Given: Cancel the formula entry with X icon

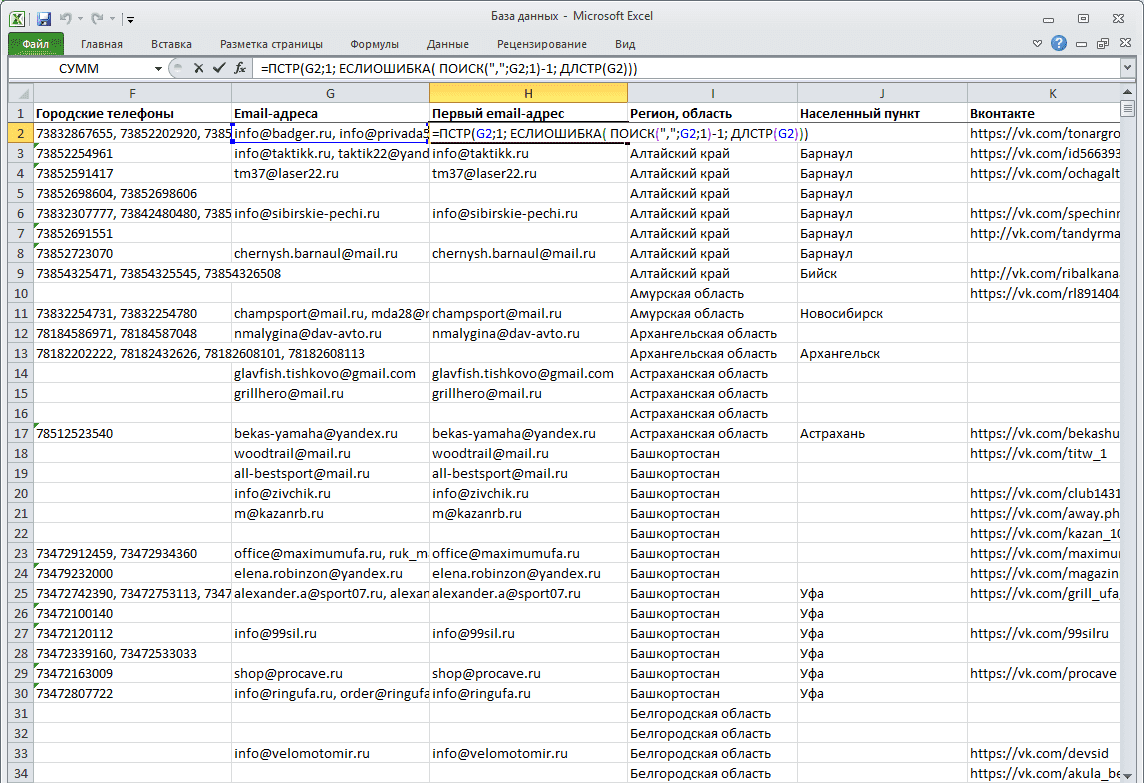Looking at the screenshot, I should coord(198,68).
